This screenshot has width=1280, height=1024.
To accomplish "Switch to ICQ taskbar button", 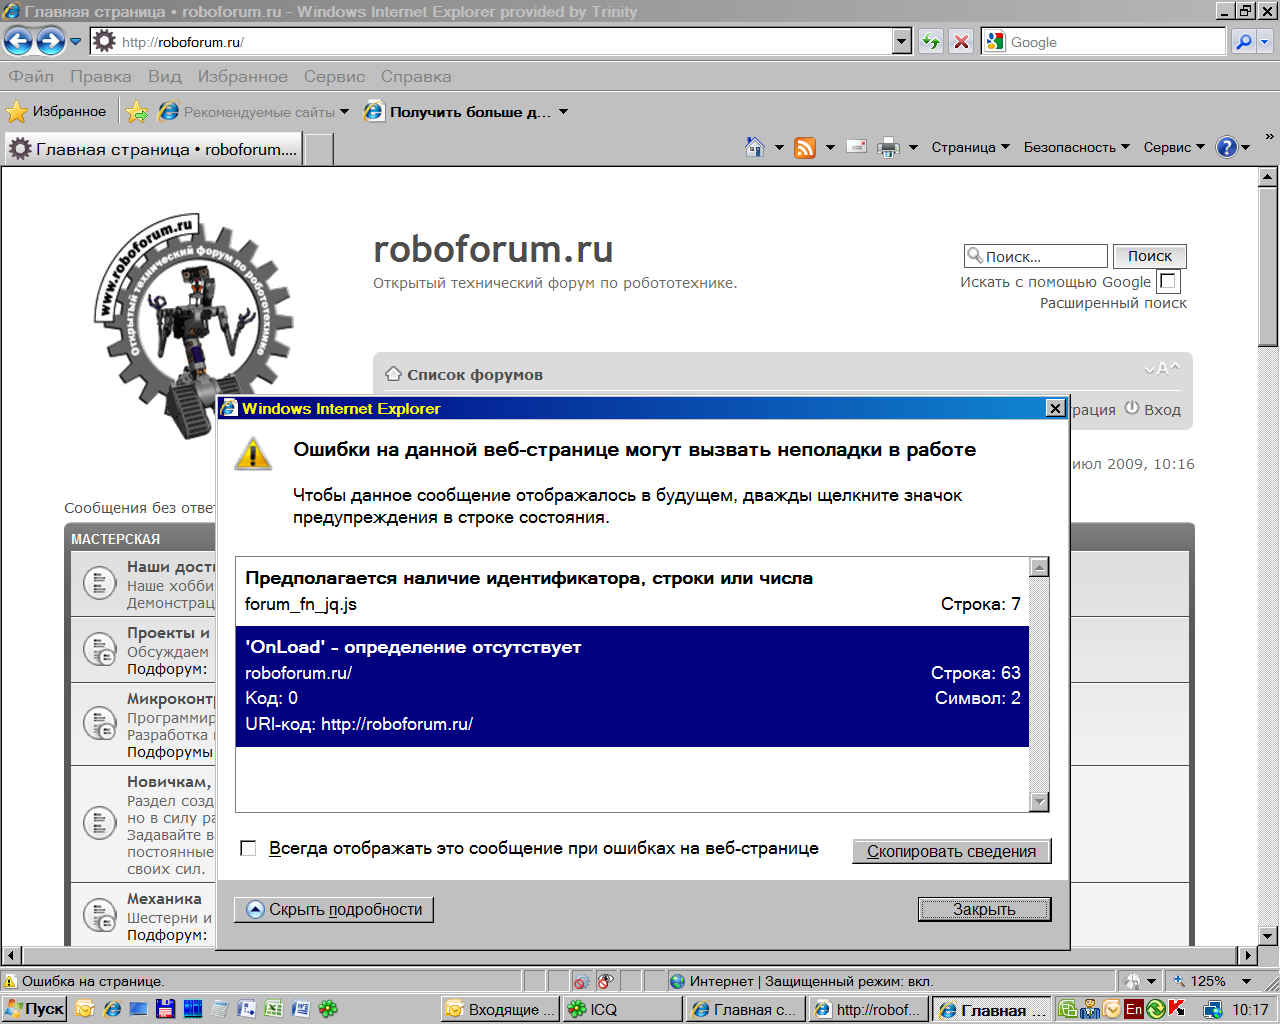I will tap(623, 1009).
